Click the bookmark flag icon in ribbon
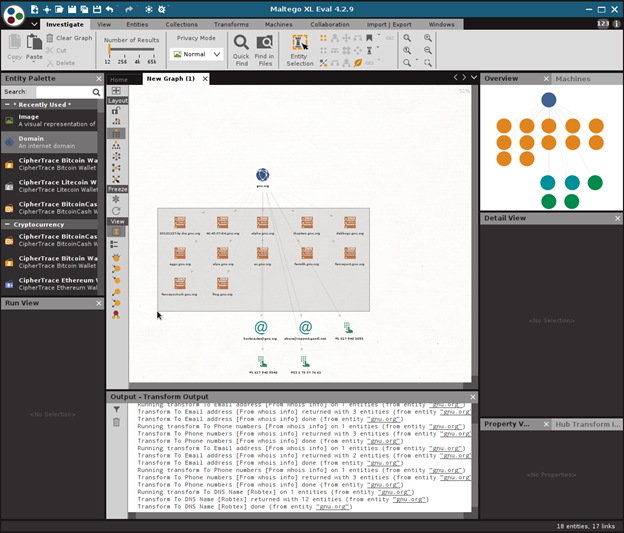The height and width of the screenshot is (533, 624). pos(369,38)
